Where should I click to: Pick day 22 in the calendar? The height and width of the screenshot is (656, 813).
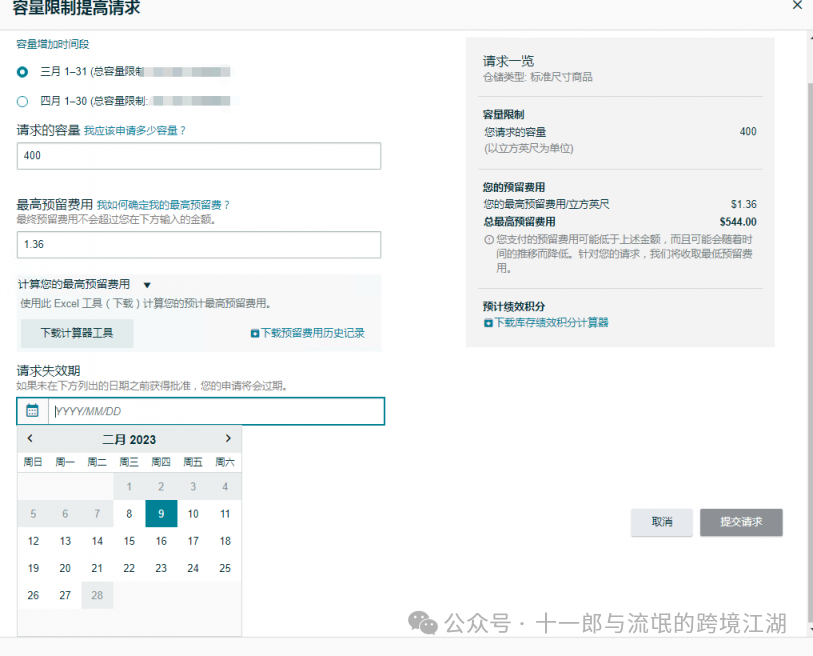(129, 568)
